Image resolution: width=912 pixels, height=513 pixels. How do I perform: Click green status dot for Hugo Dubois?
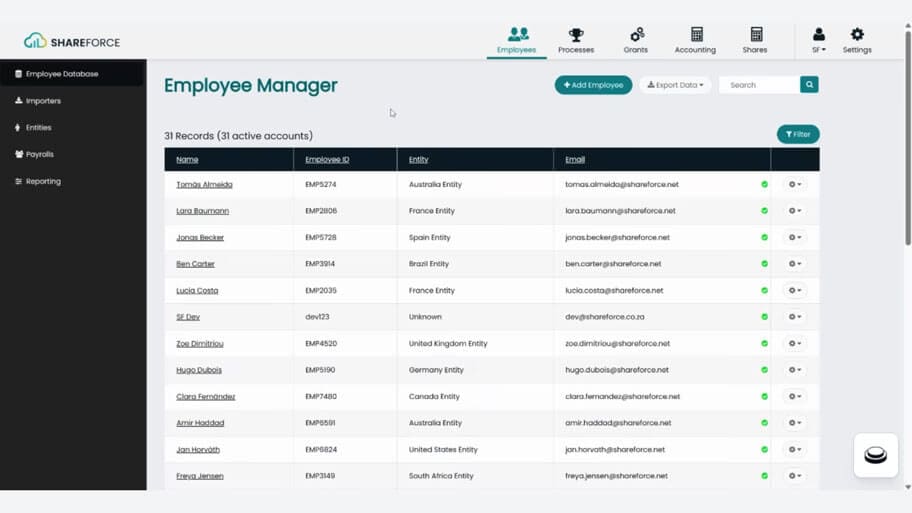(764, 370)
